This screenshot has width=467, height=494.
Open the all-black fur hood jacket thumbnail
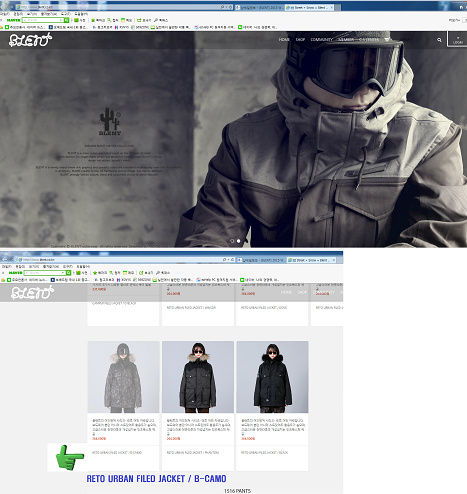click(x=272, y=377)
